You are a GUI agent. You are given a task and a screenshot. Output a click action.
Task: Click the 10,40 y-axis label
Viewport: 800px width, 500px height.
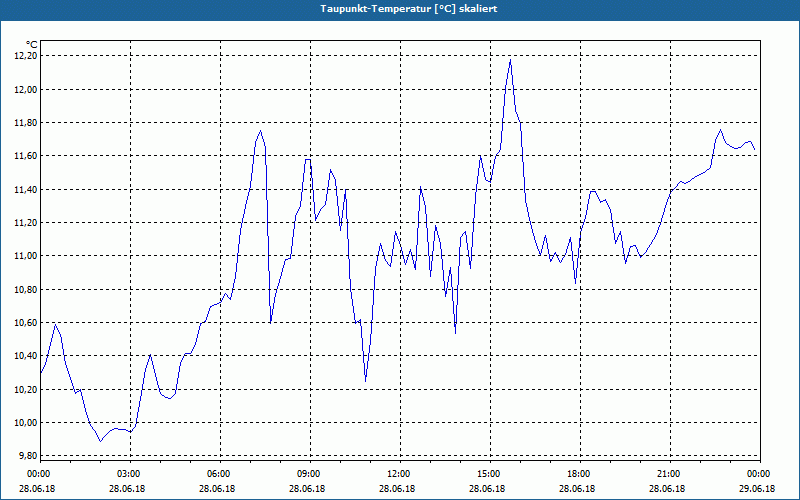click(x=27, y=356)
